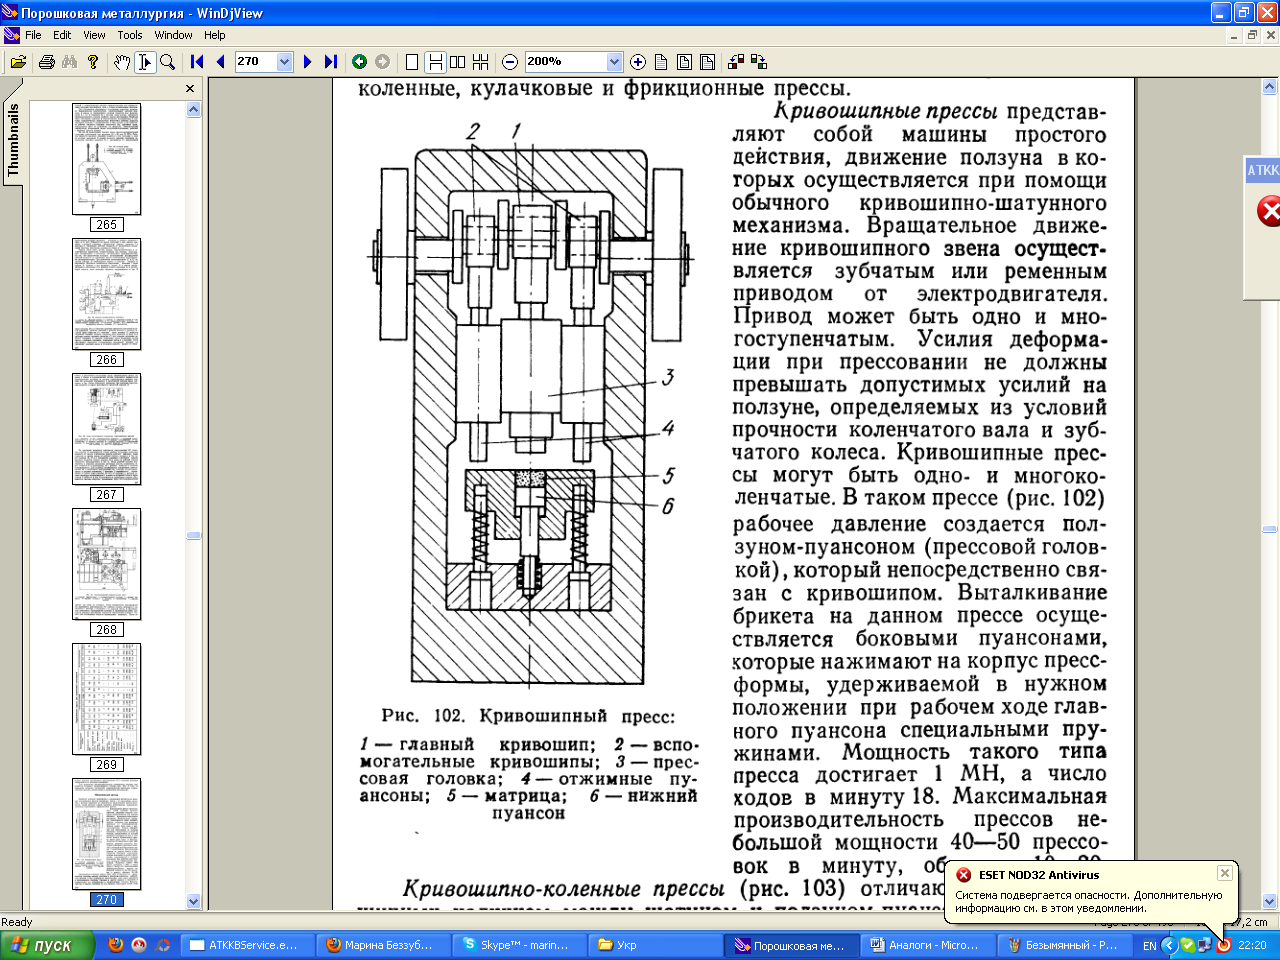
Task: Click the Fit Page zoom icon
Action: 684,62
